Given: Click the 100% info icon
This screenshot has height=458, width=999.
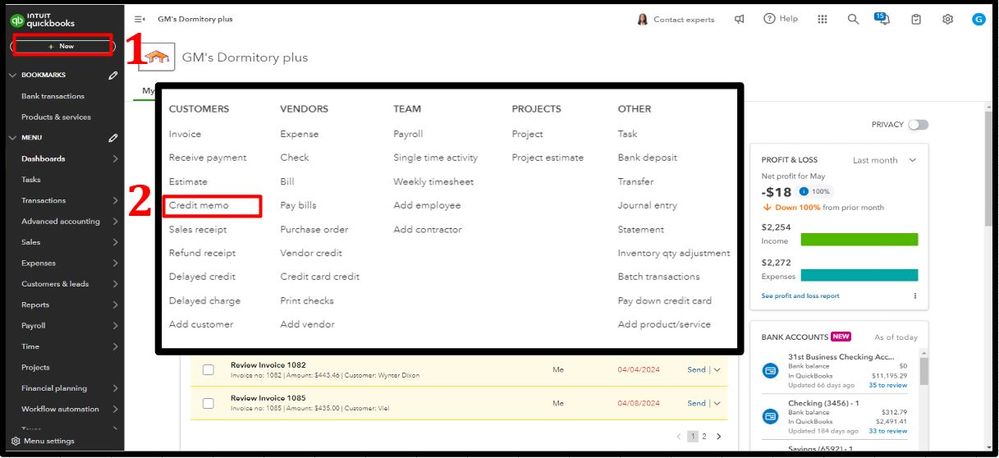Looking at the screenshot, I should 803,191.
